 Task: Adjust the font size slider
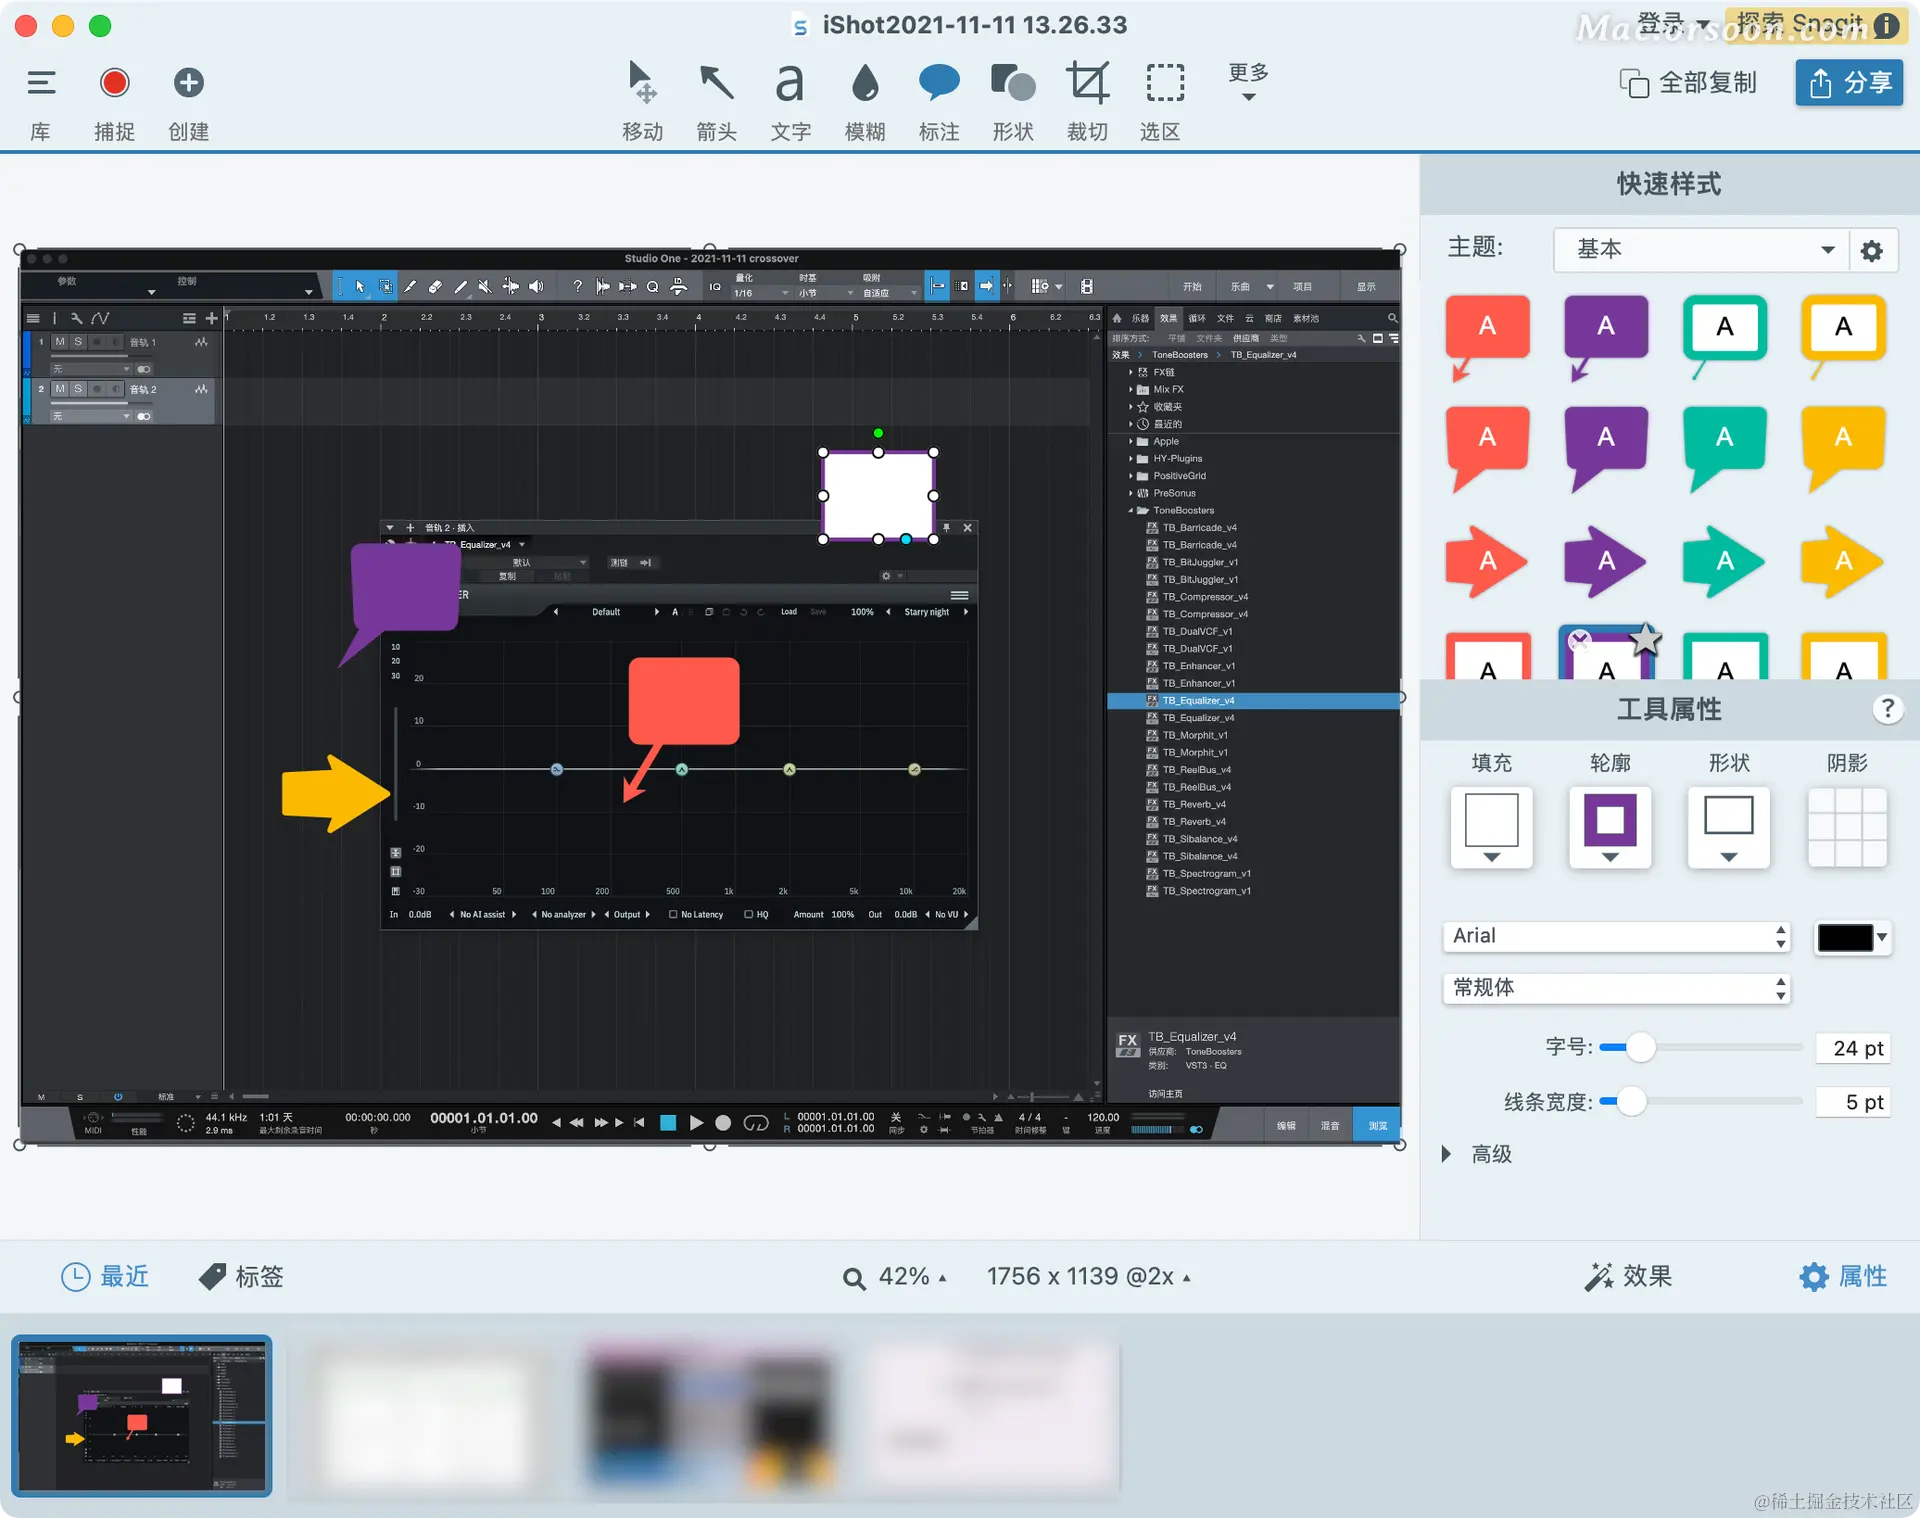tap(1640, 1047)
